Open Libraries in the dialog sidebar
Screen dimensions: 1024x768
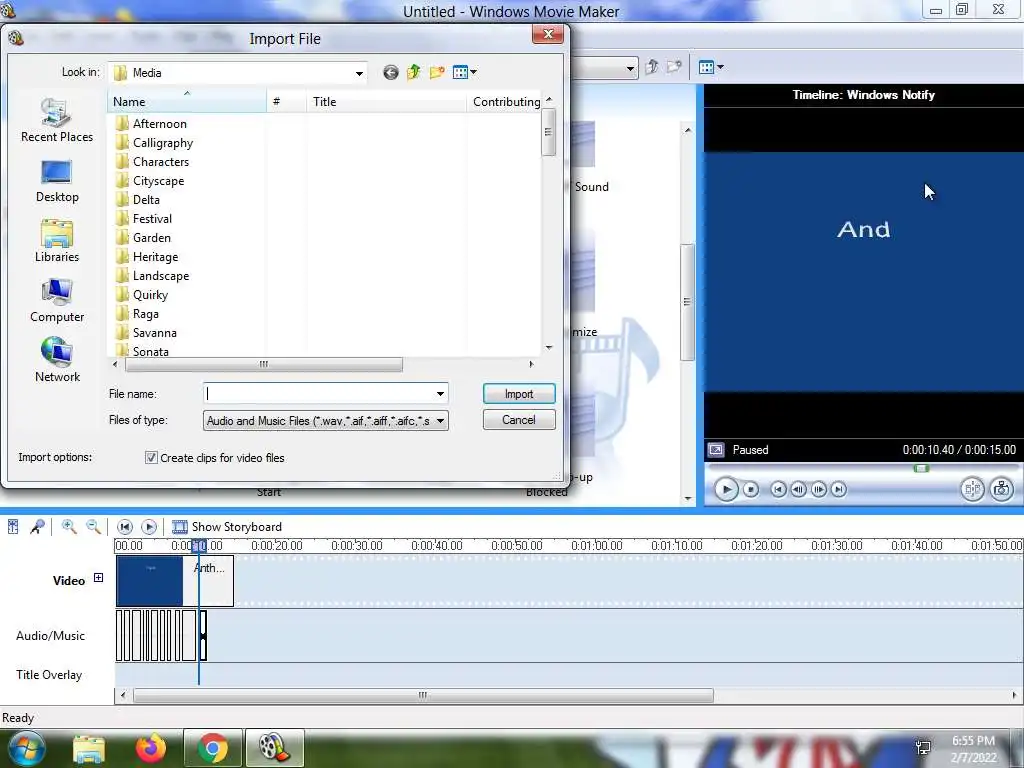57,241
